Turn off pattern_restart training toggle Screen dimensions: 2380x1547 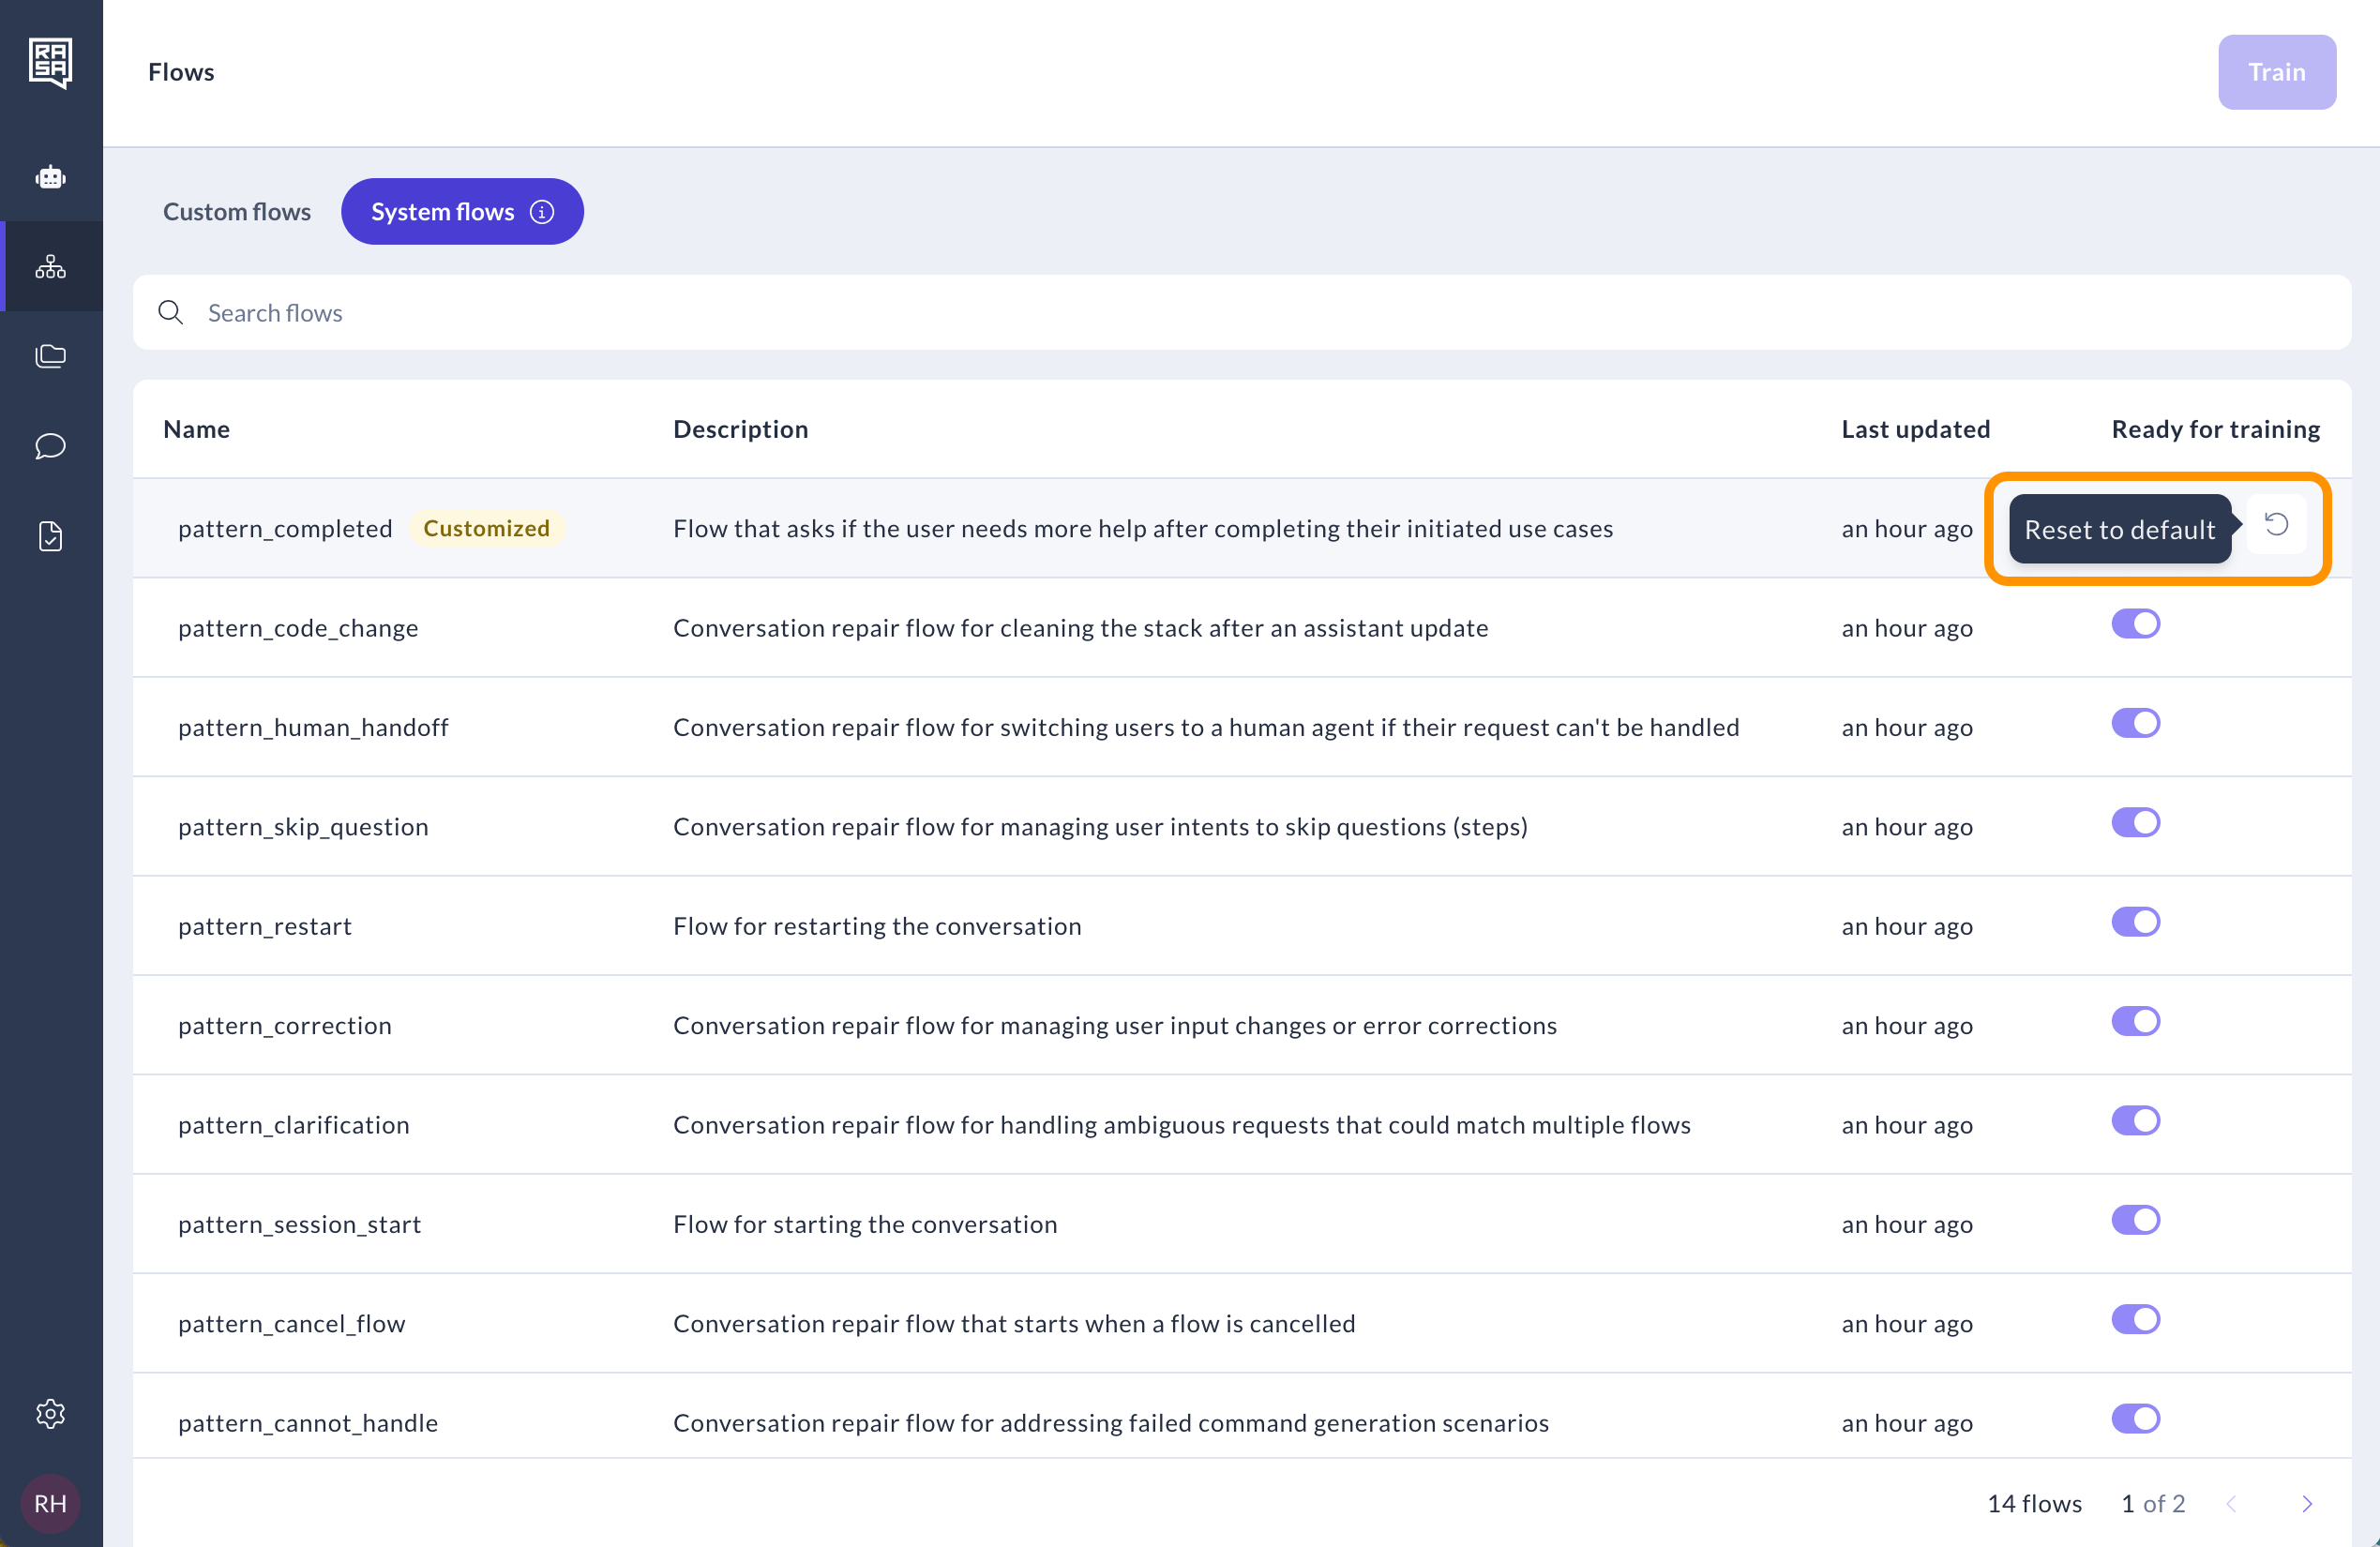[2136, 922]
